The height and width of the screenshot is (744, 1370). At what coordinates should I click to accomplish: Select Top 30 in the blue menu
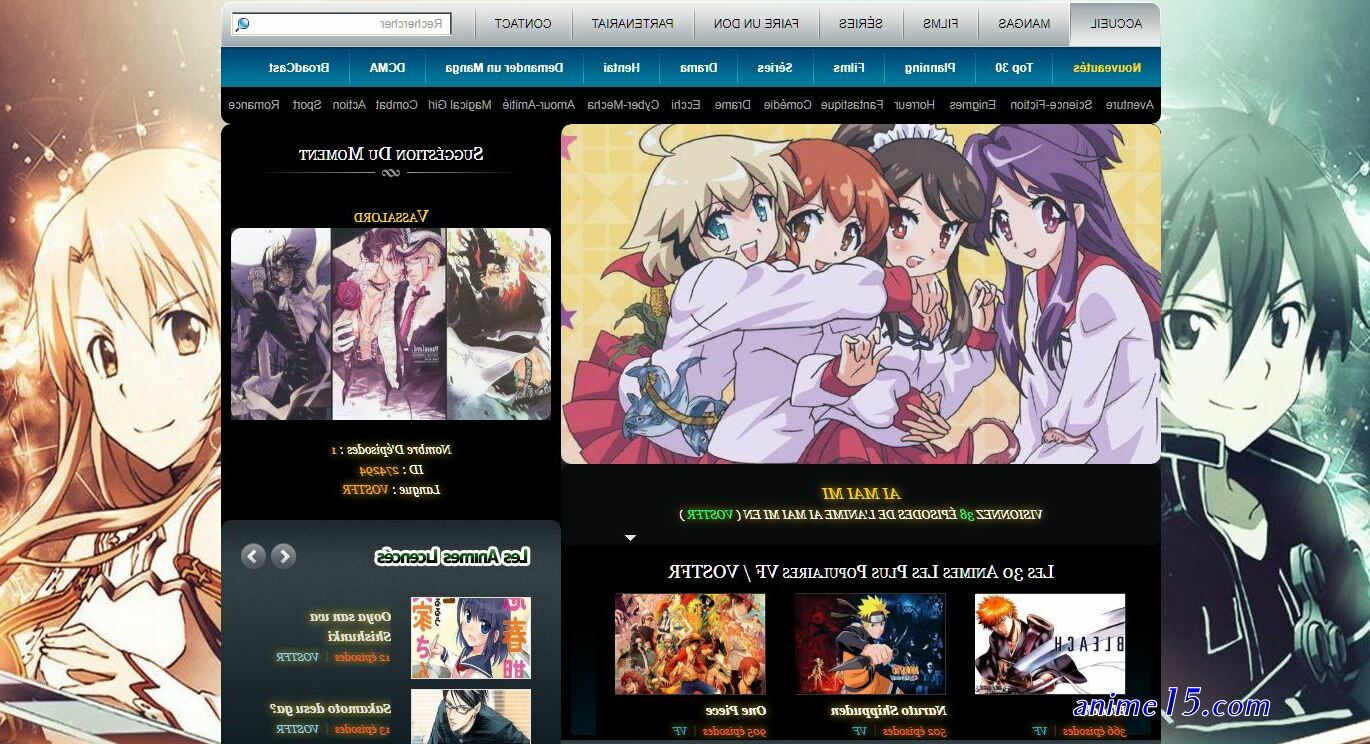pos(1014,68)
